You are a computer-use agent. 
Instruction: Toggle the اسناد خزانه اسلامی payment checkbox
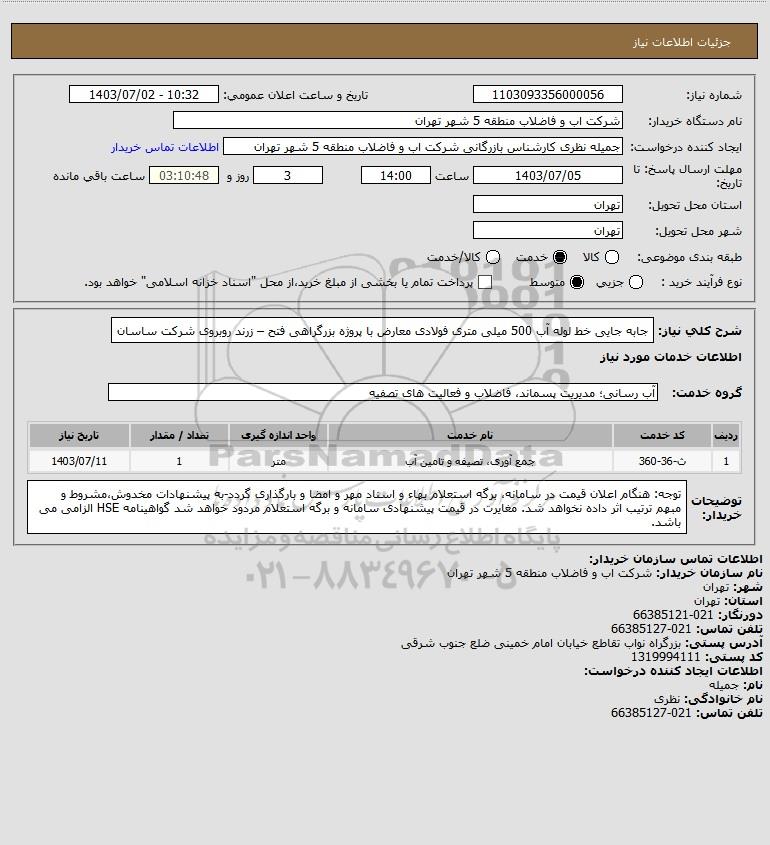485,282
